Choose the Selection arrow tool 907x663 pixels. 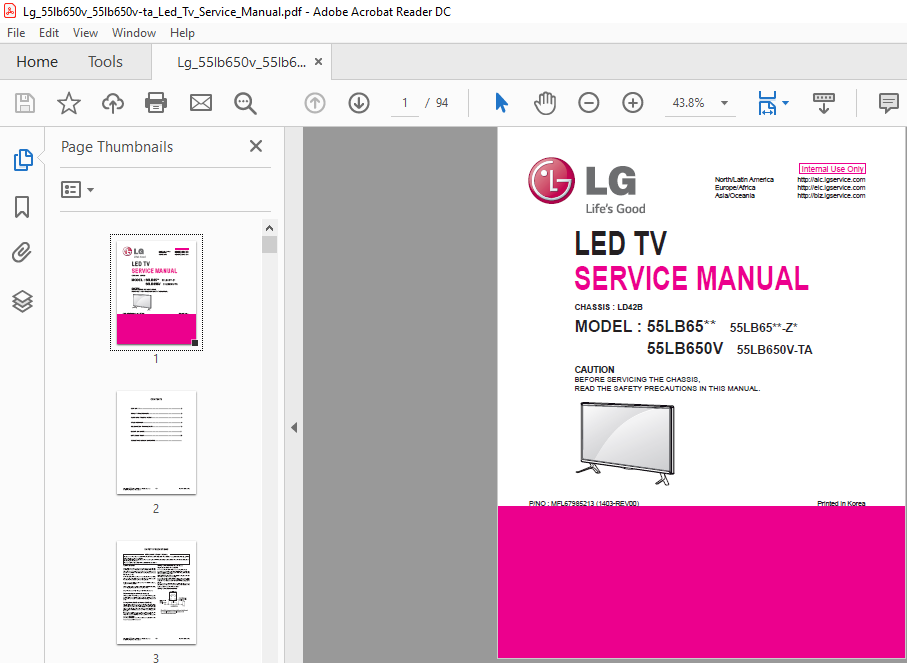click(x=501, y=103)
